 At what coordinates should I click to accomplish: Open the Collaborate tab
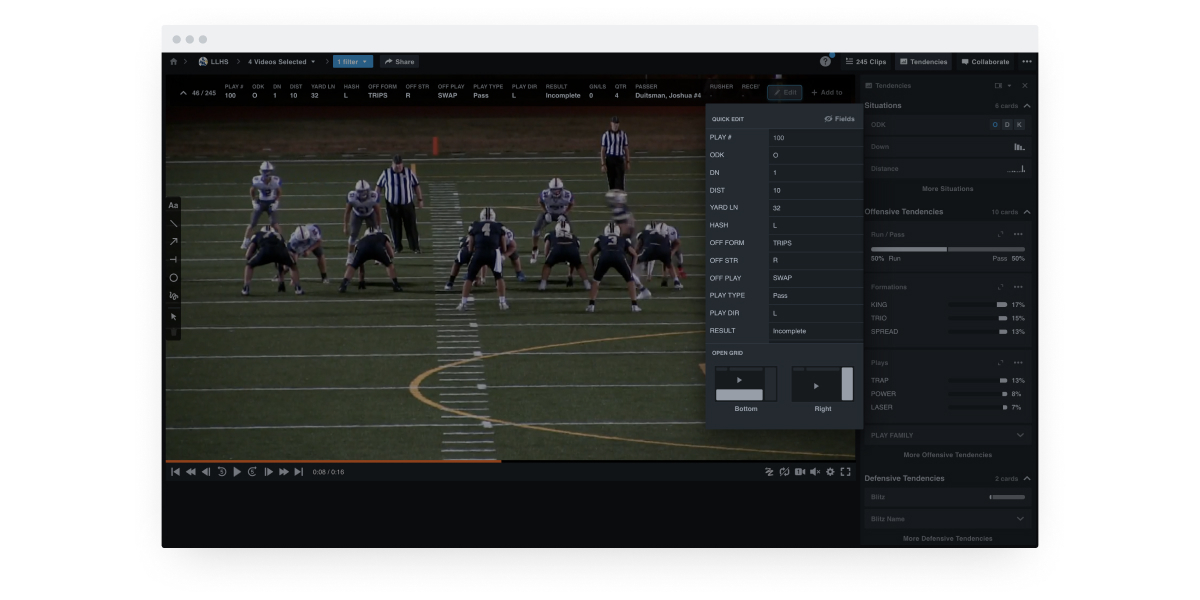point(985,62)
